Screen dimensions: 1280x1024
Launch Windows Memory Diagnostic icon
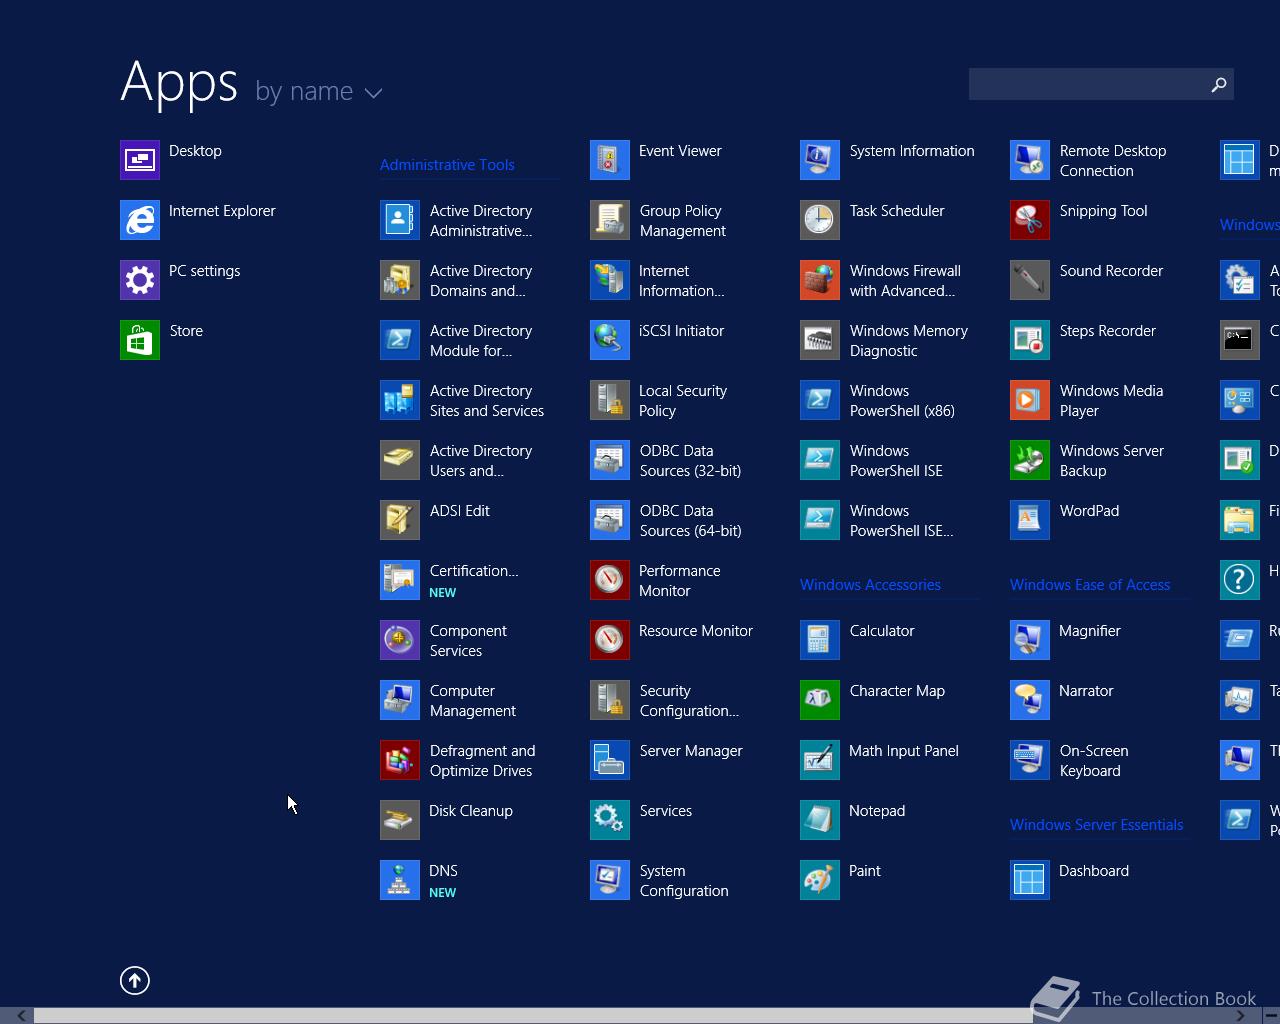[820, 340]
